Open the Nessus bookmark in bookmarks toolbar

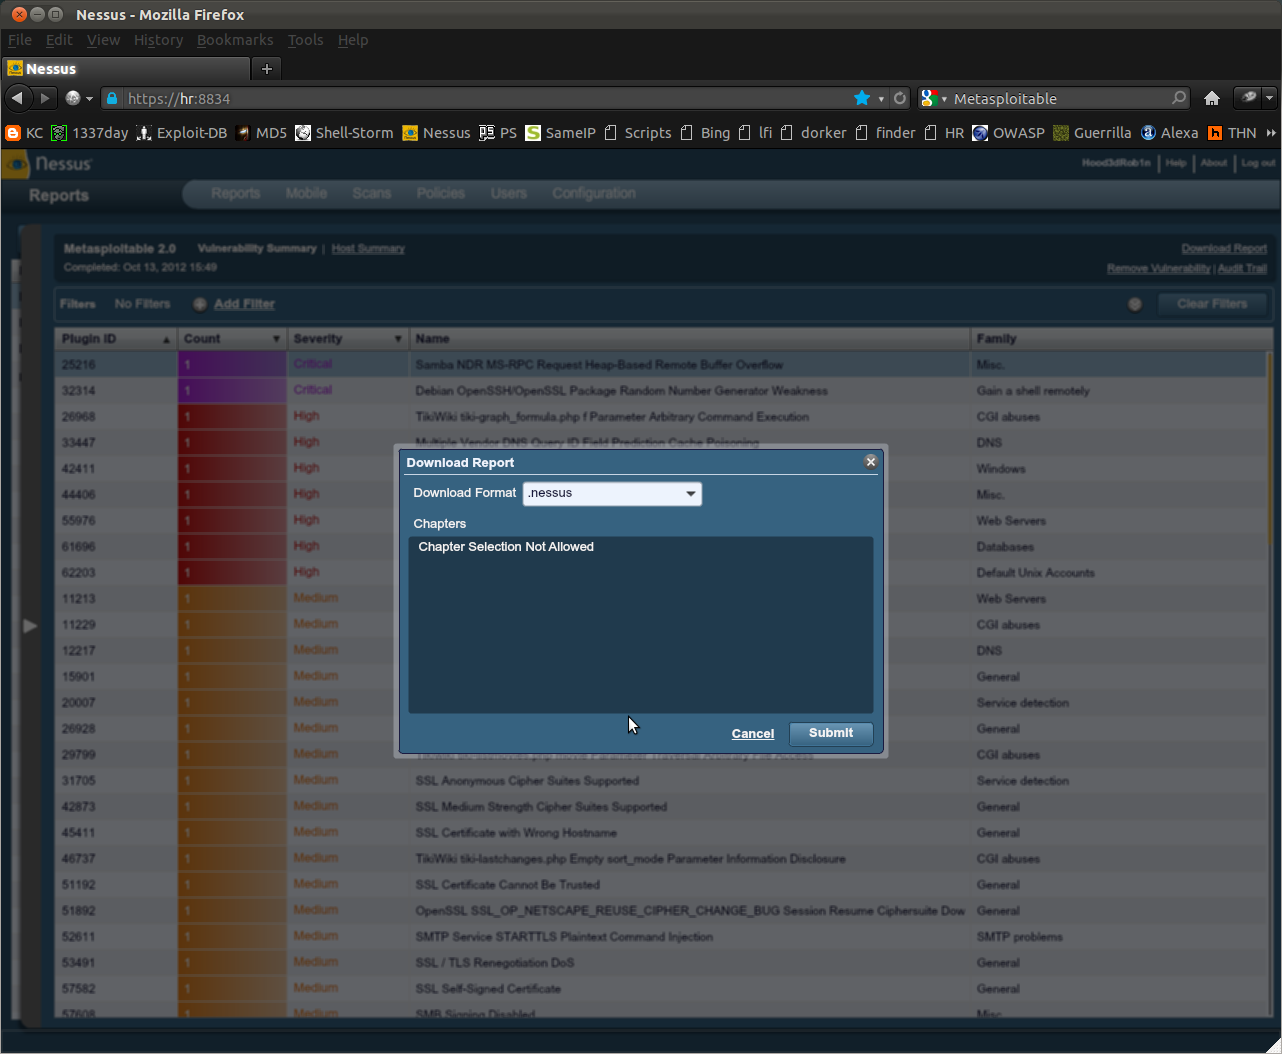(436, 133)
